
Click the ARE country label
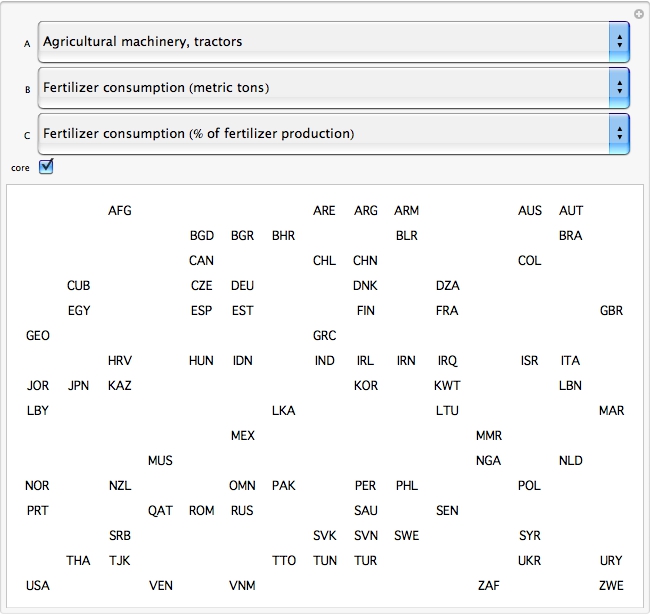coord(324,211)
